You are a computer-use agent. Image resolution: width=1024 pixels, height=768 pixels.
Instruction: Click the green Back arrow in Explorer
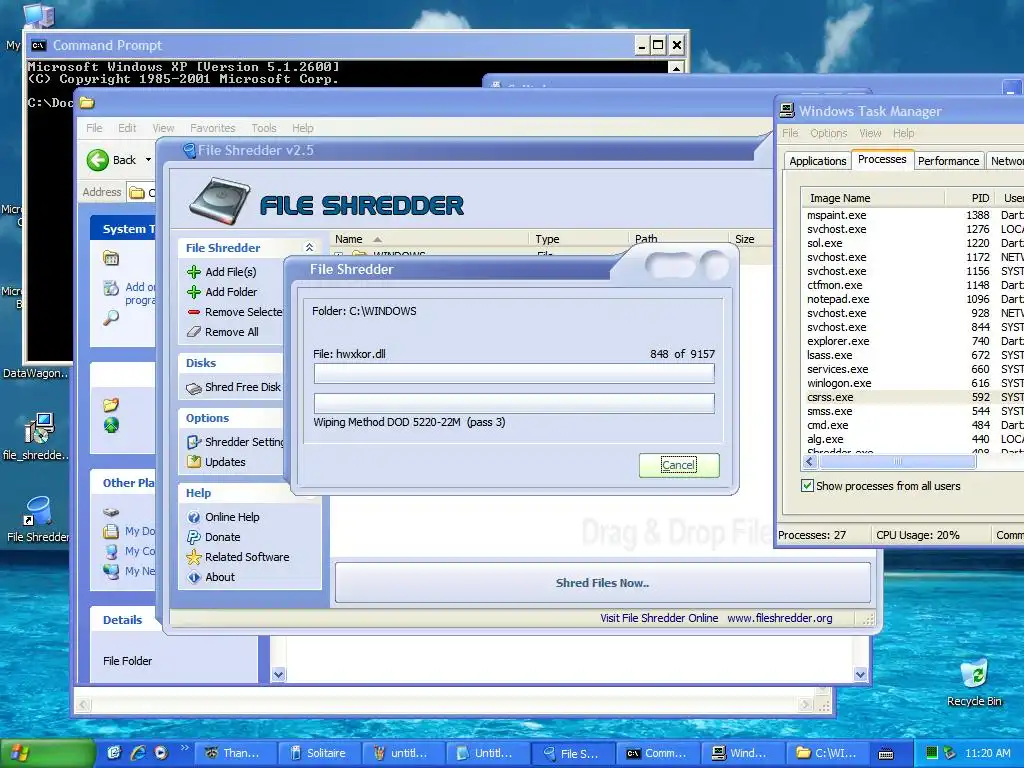tap(98, 160)
